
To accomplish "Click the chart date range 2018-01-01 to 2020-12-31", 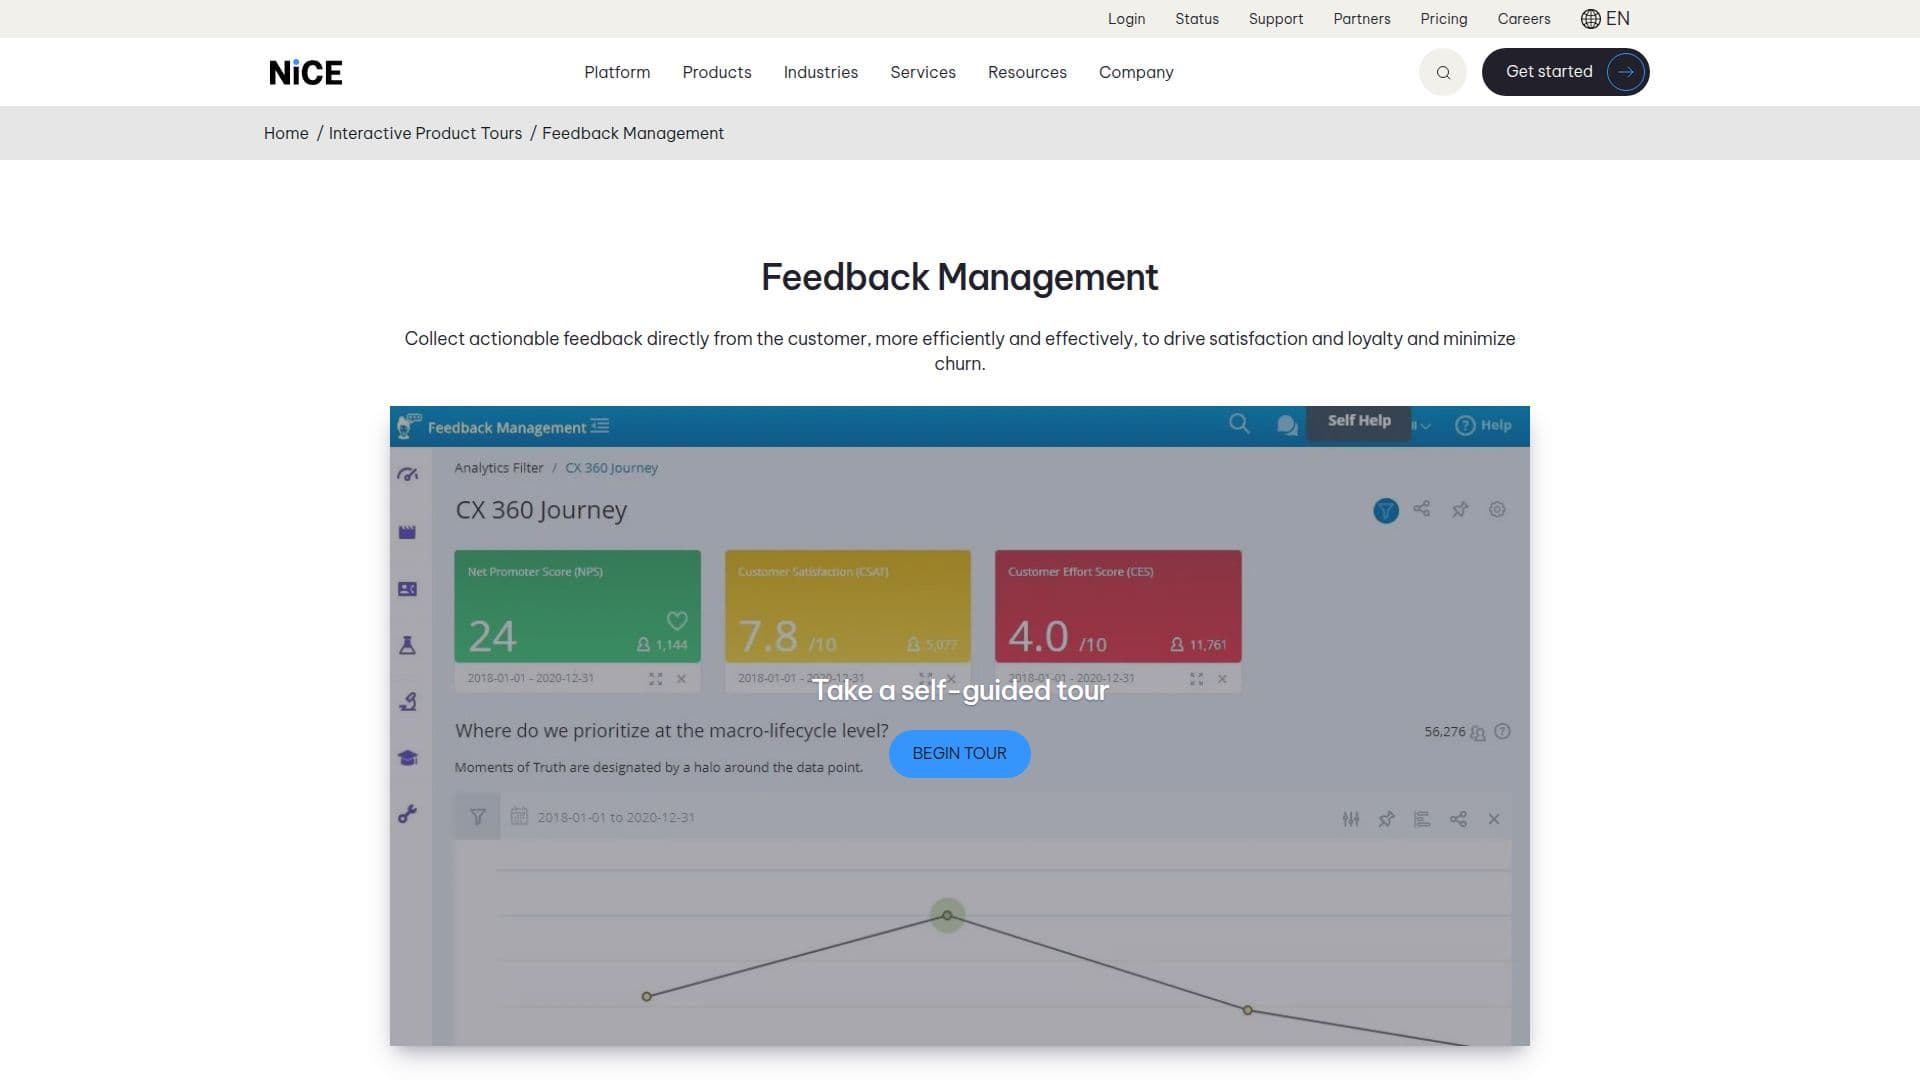I will (x=616, y=817).
